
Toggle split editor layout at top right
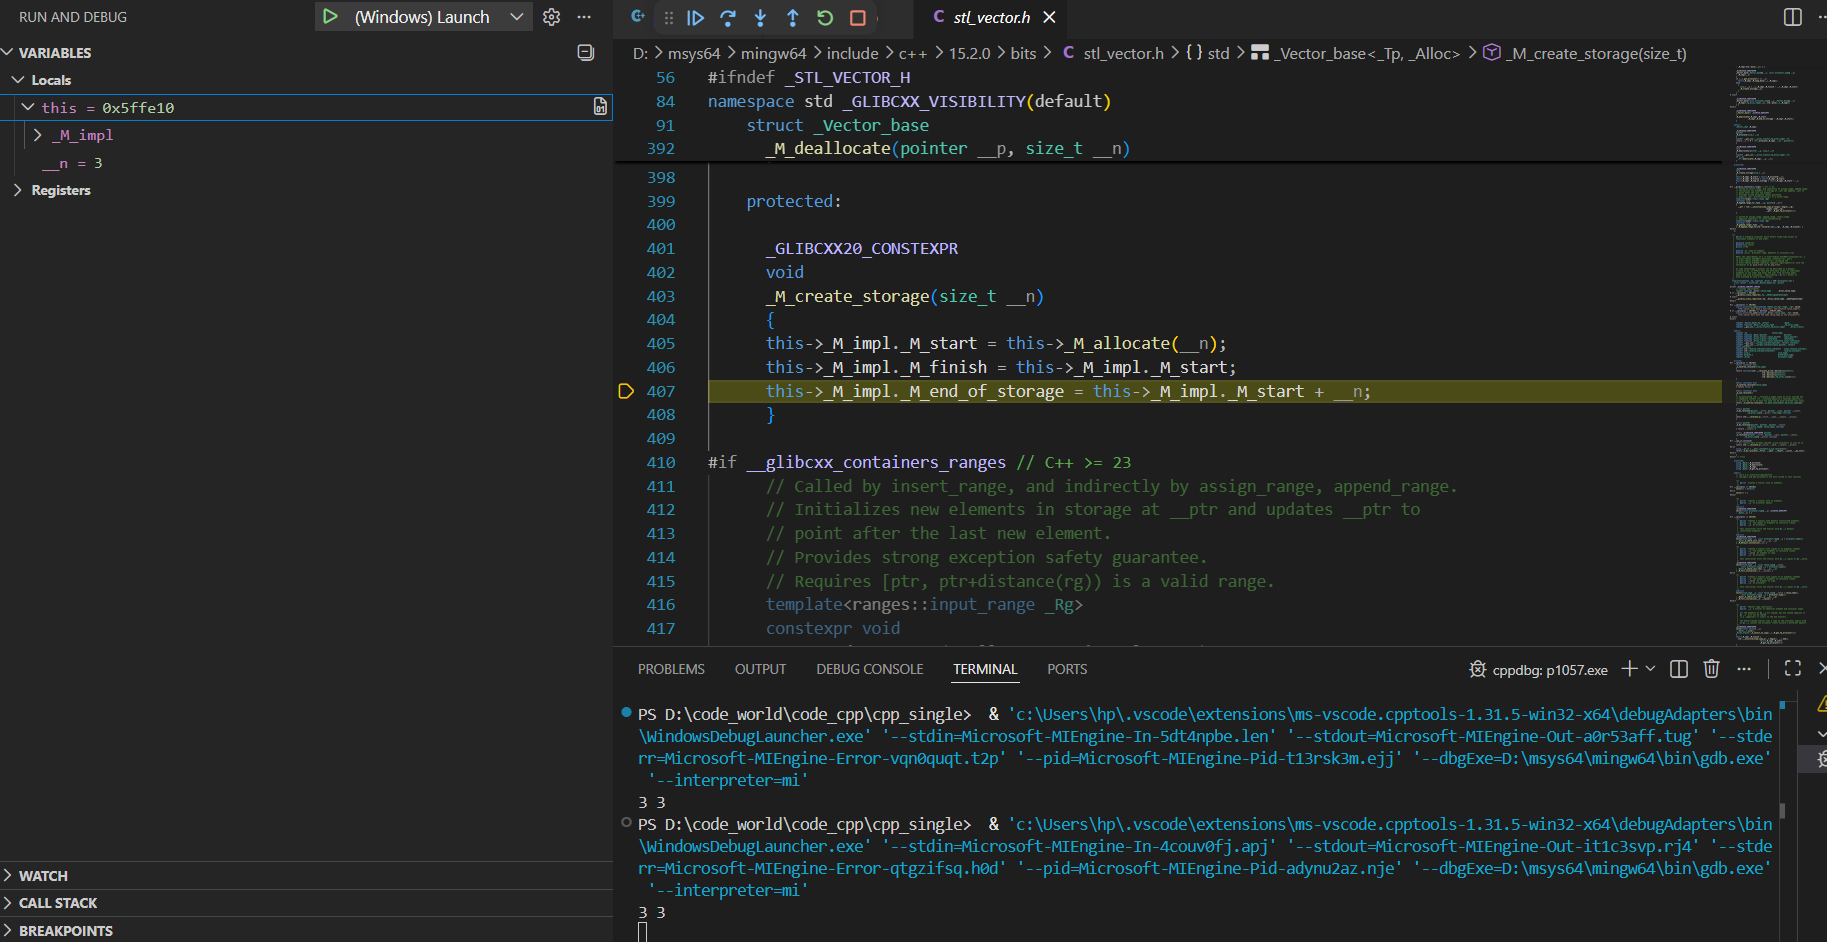click(1792, 17)
